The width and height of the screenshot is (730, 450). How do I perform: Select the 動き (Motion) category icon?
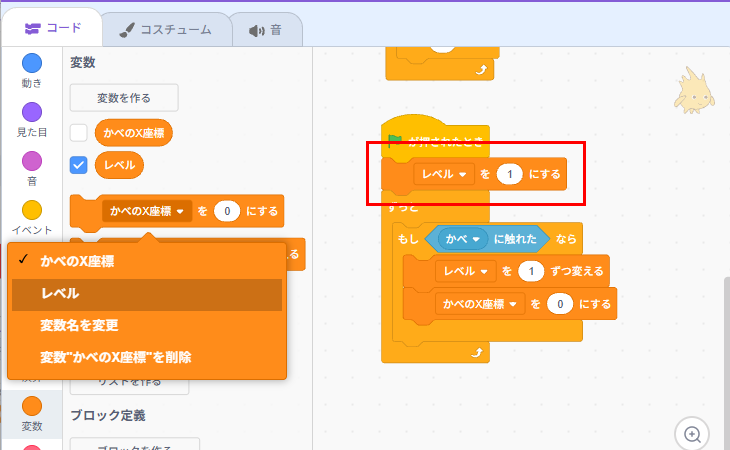click(x=32, y=63)
